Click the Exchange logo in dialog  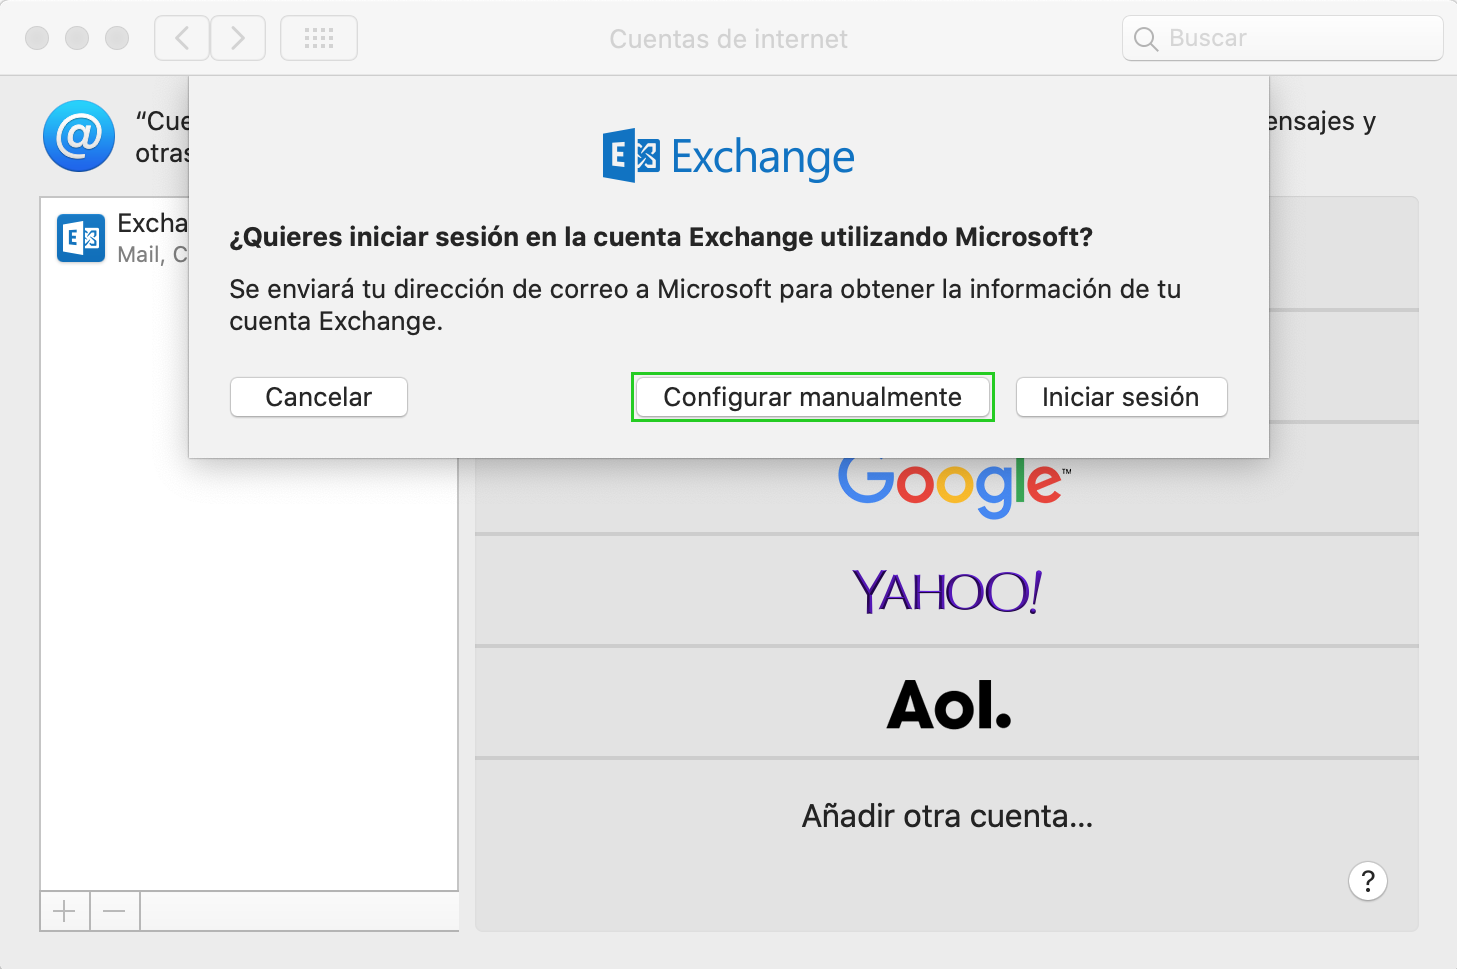pyautogui.click(x=728, y=156)
